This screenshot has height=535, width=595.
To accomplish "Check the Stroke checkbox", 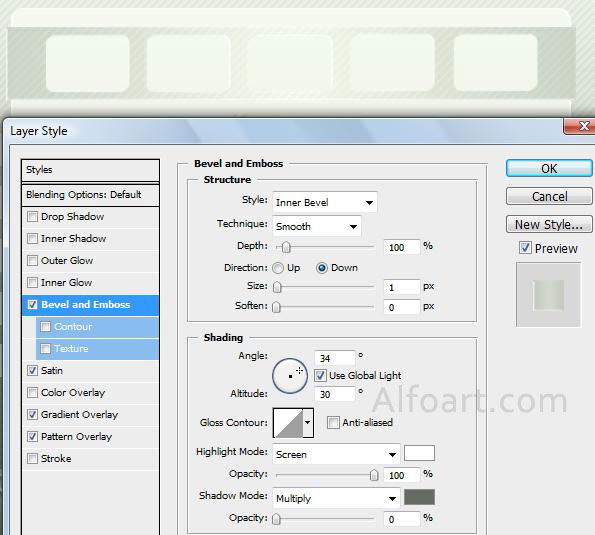I will click(33, 459).
